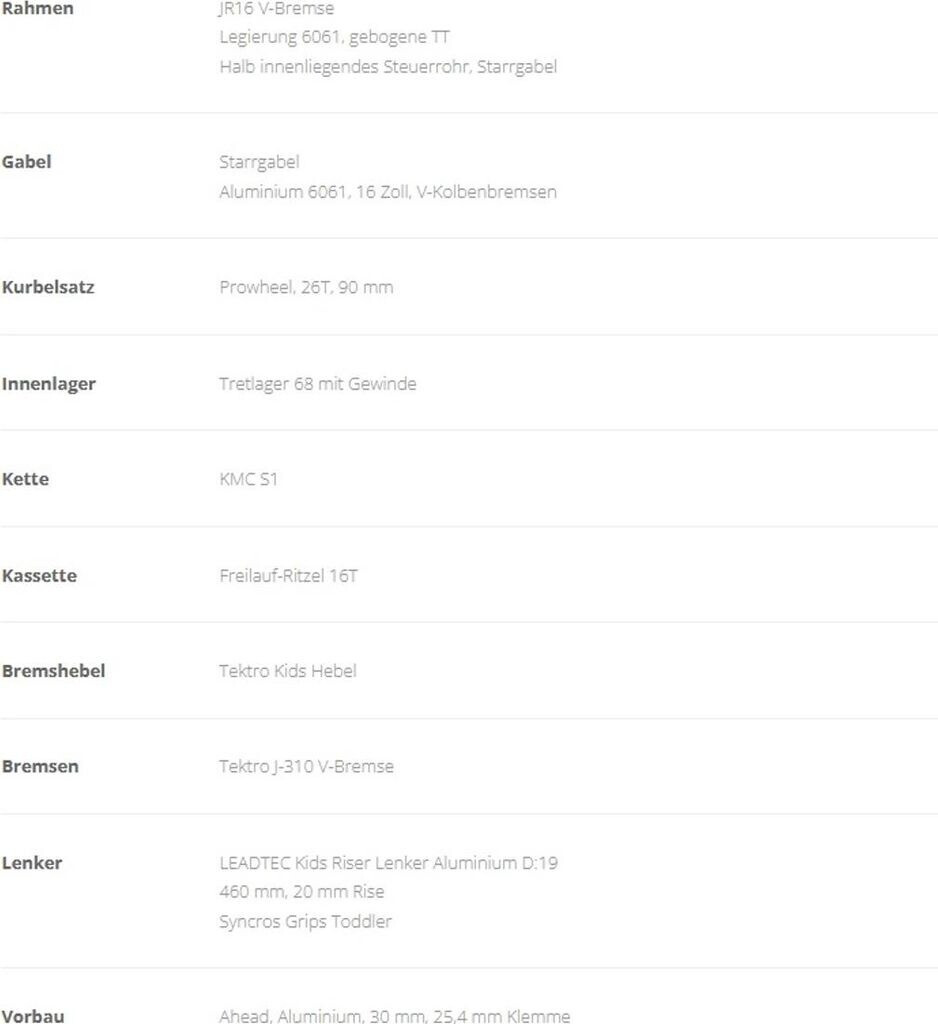Click 'Aluminium 6061, 16 Zoll, V-Kolbenbremsen' text
Image resolution: width=938 pixels, height=1024 pixels.
[x=388, y=192]
